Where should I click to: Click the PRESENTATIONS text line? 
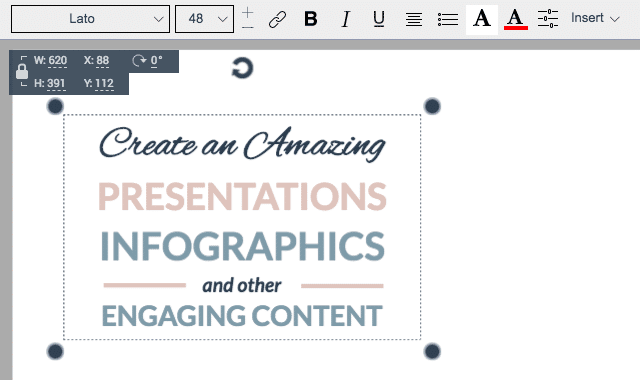tap(242, 196)
